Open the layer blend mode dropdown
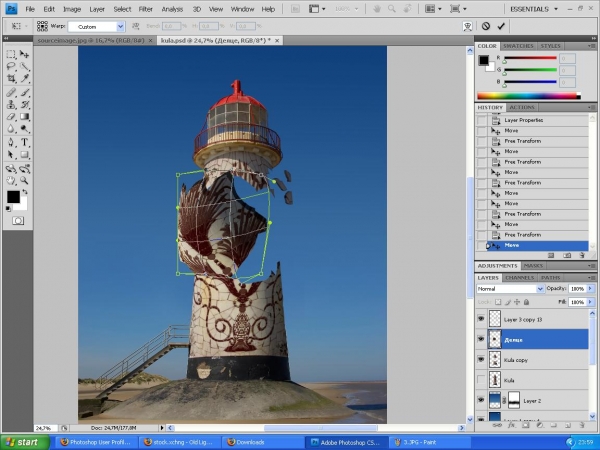 pyautogui.click(x=540, y=289)
